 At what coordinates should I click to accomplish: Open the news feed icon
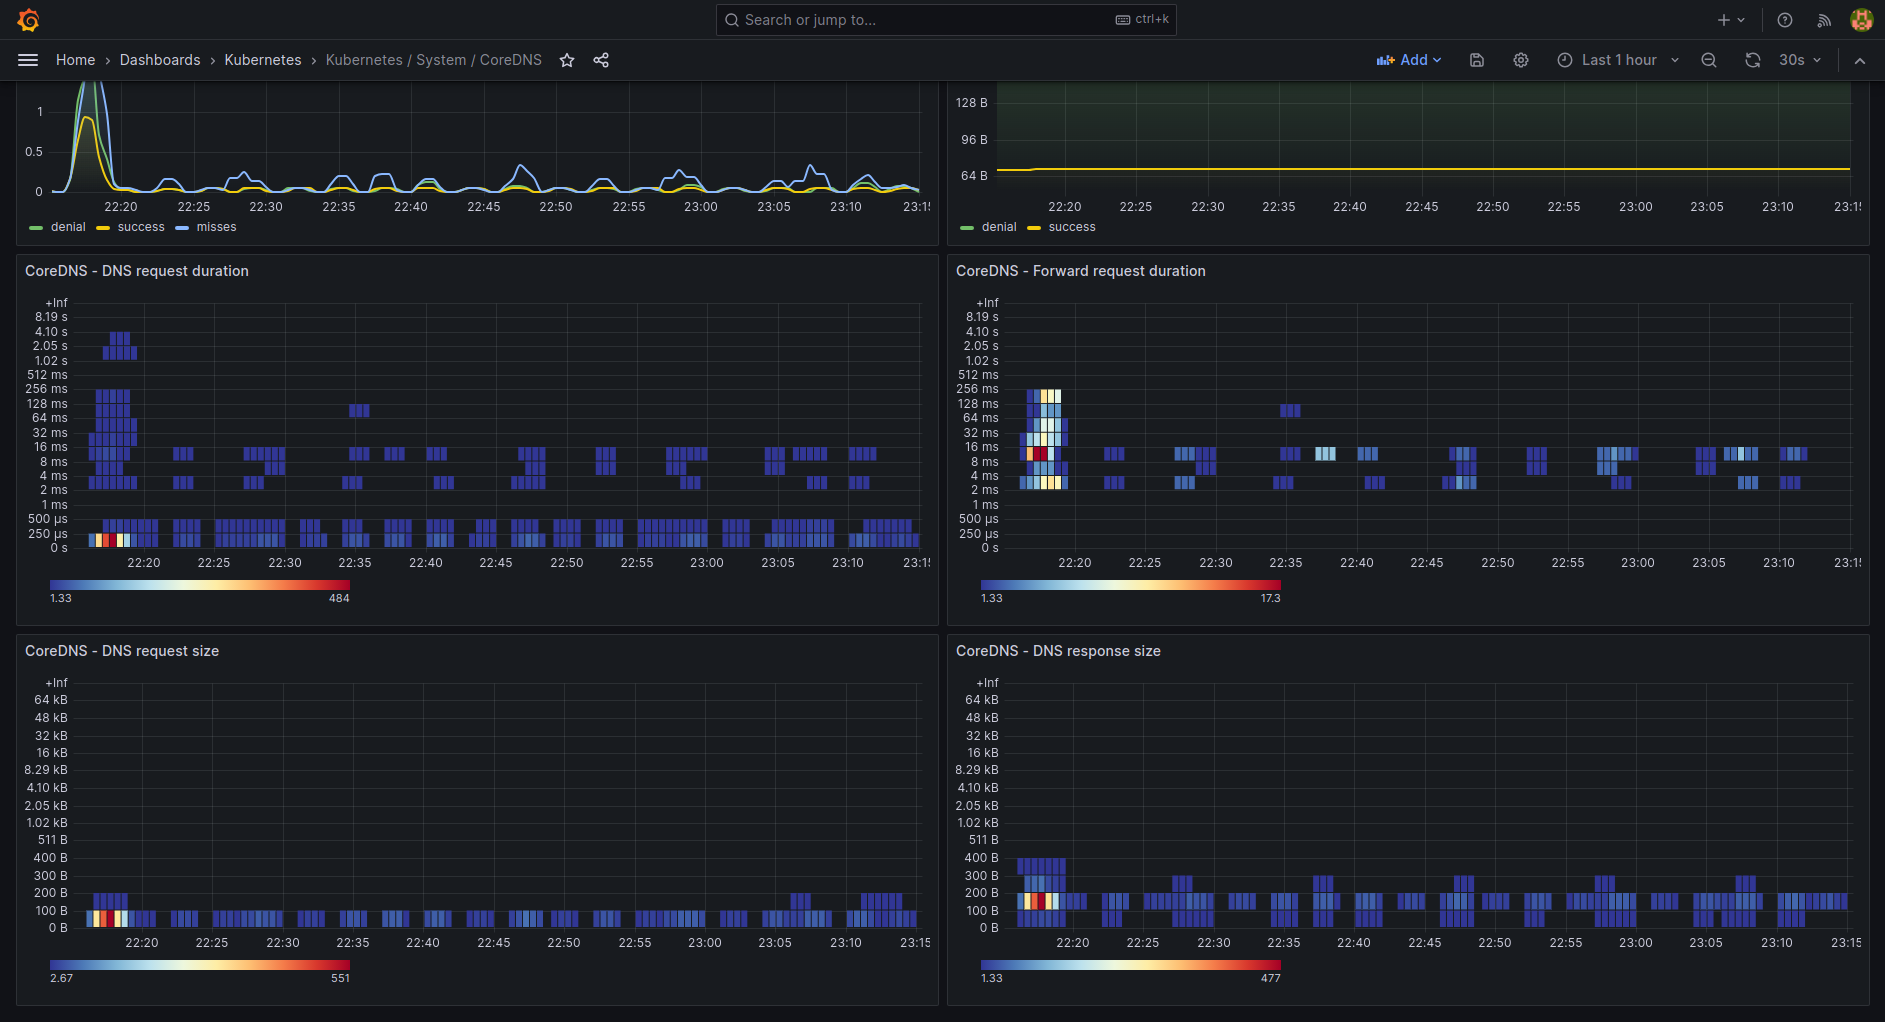pyautogui.click(x=1824, y=20)
